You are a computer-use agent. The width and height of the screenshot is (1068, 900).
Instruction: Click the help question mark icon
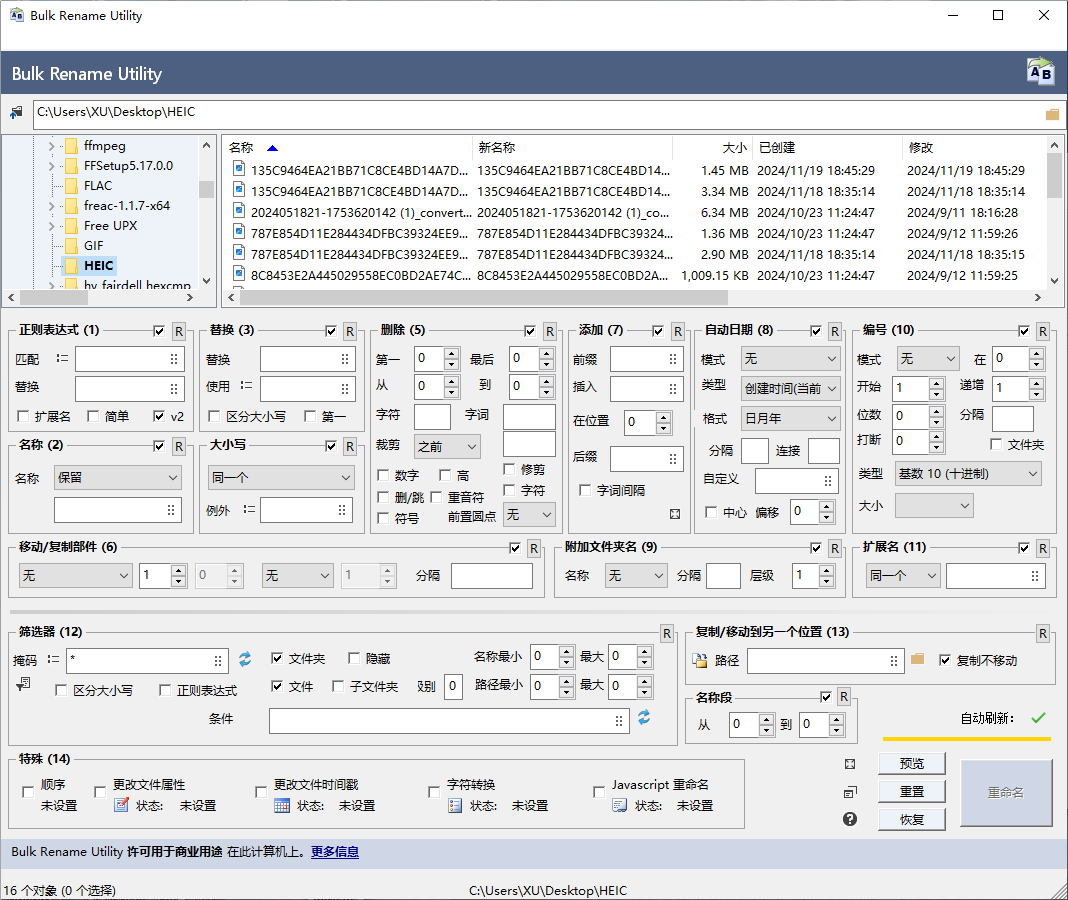click(849, 818)
